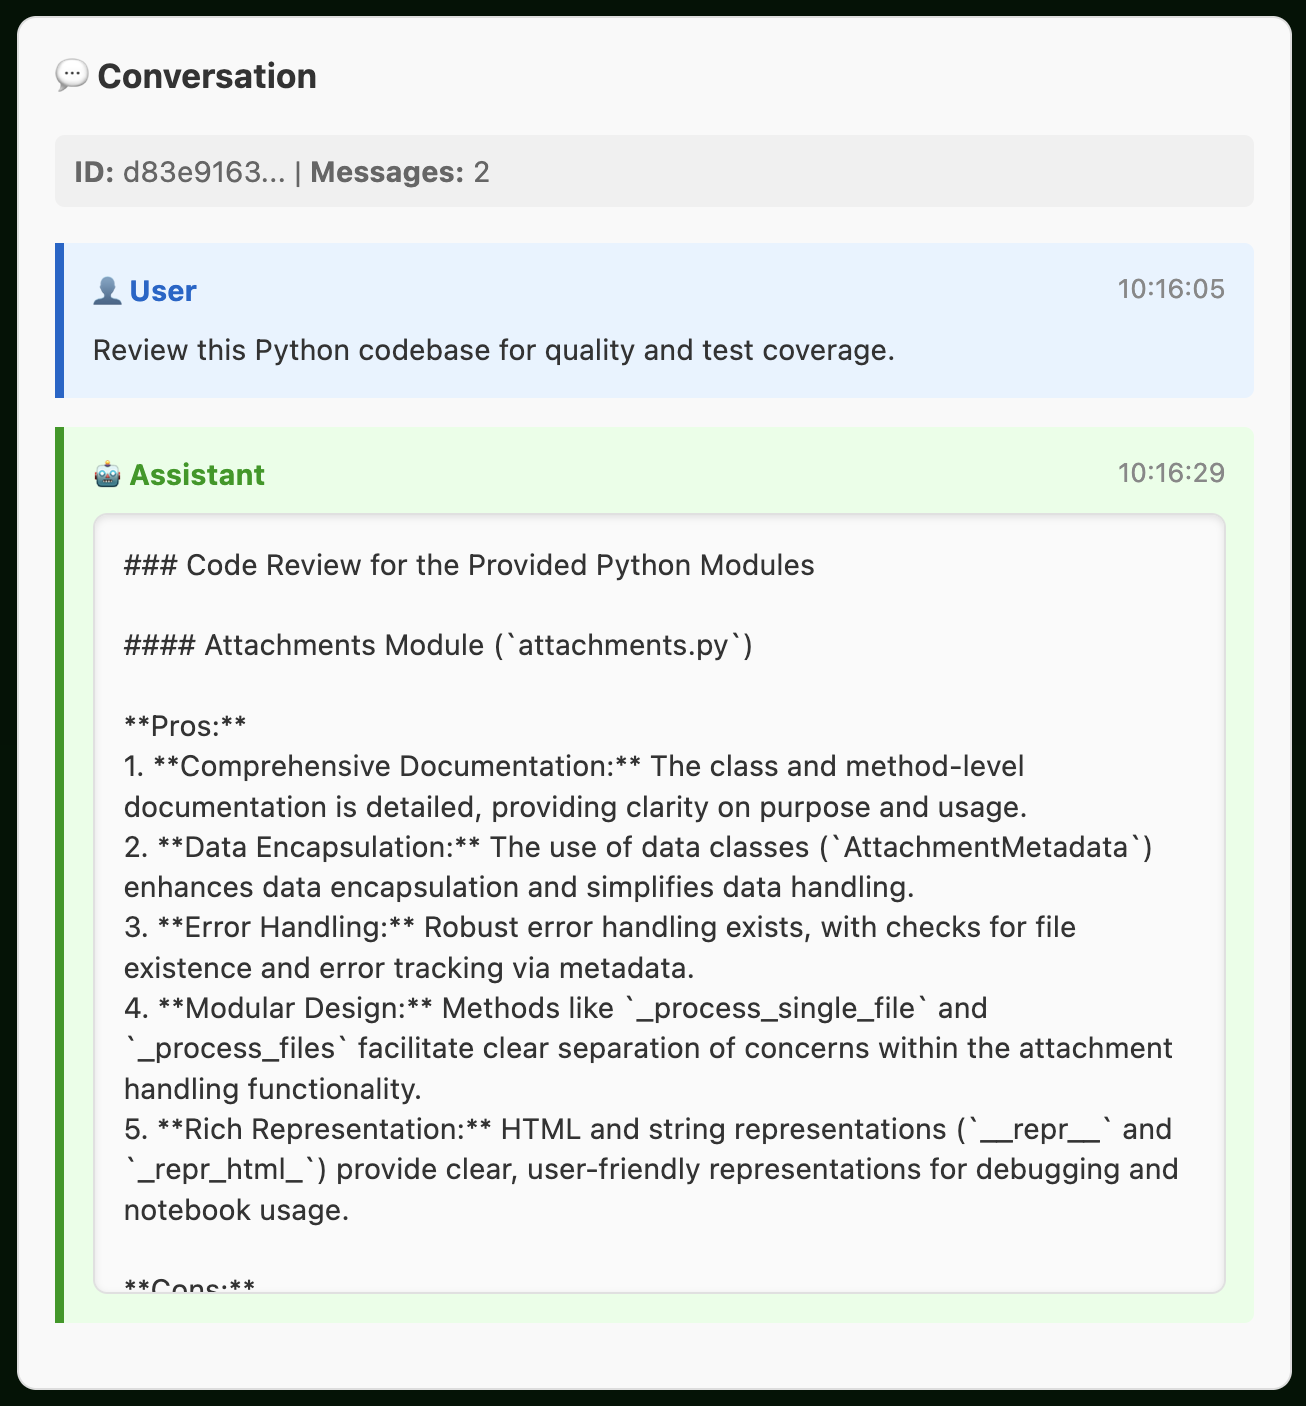Click the user message text about Python codebase

click(494, 350)
